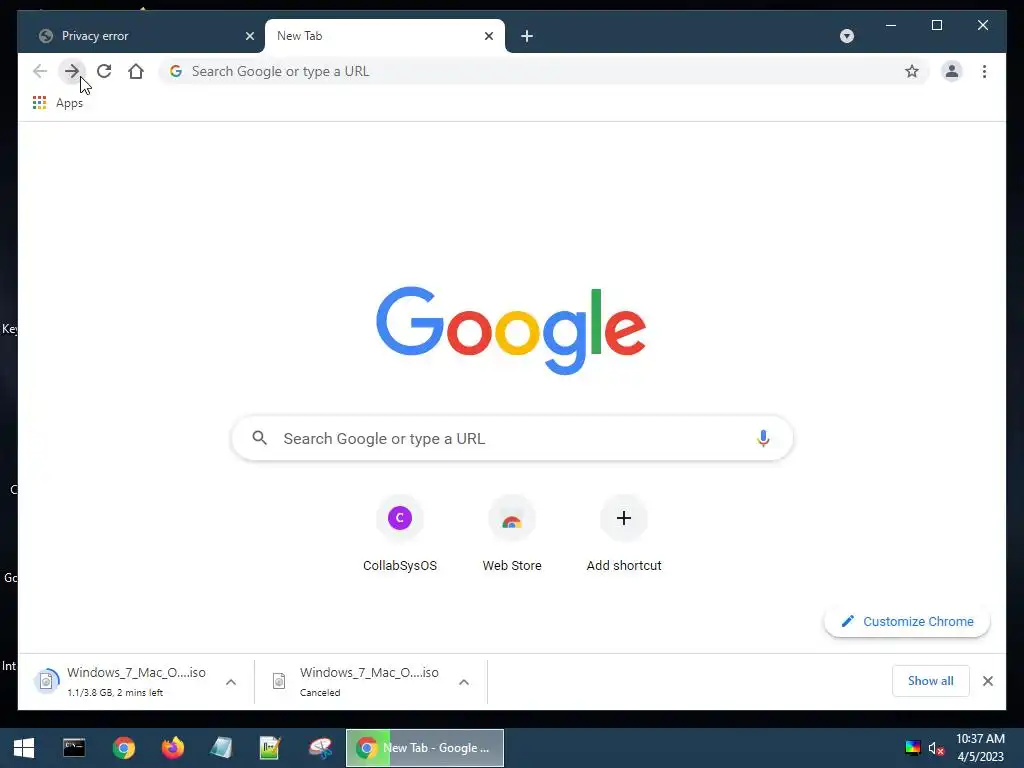Open the Apps shortcut in bookmarks bar
The image size is (1024, 768).
[57, 103]
